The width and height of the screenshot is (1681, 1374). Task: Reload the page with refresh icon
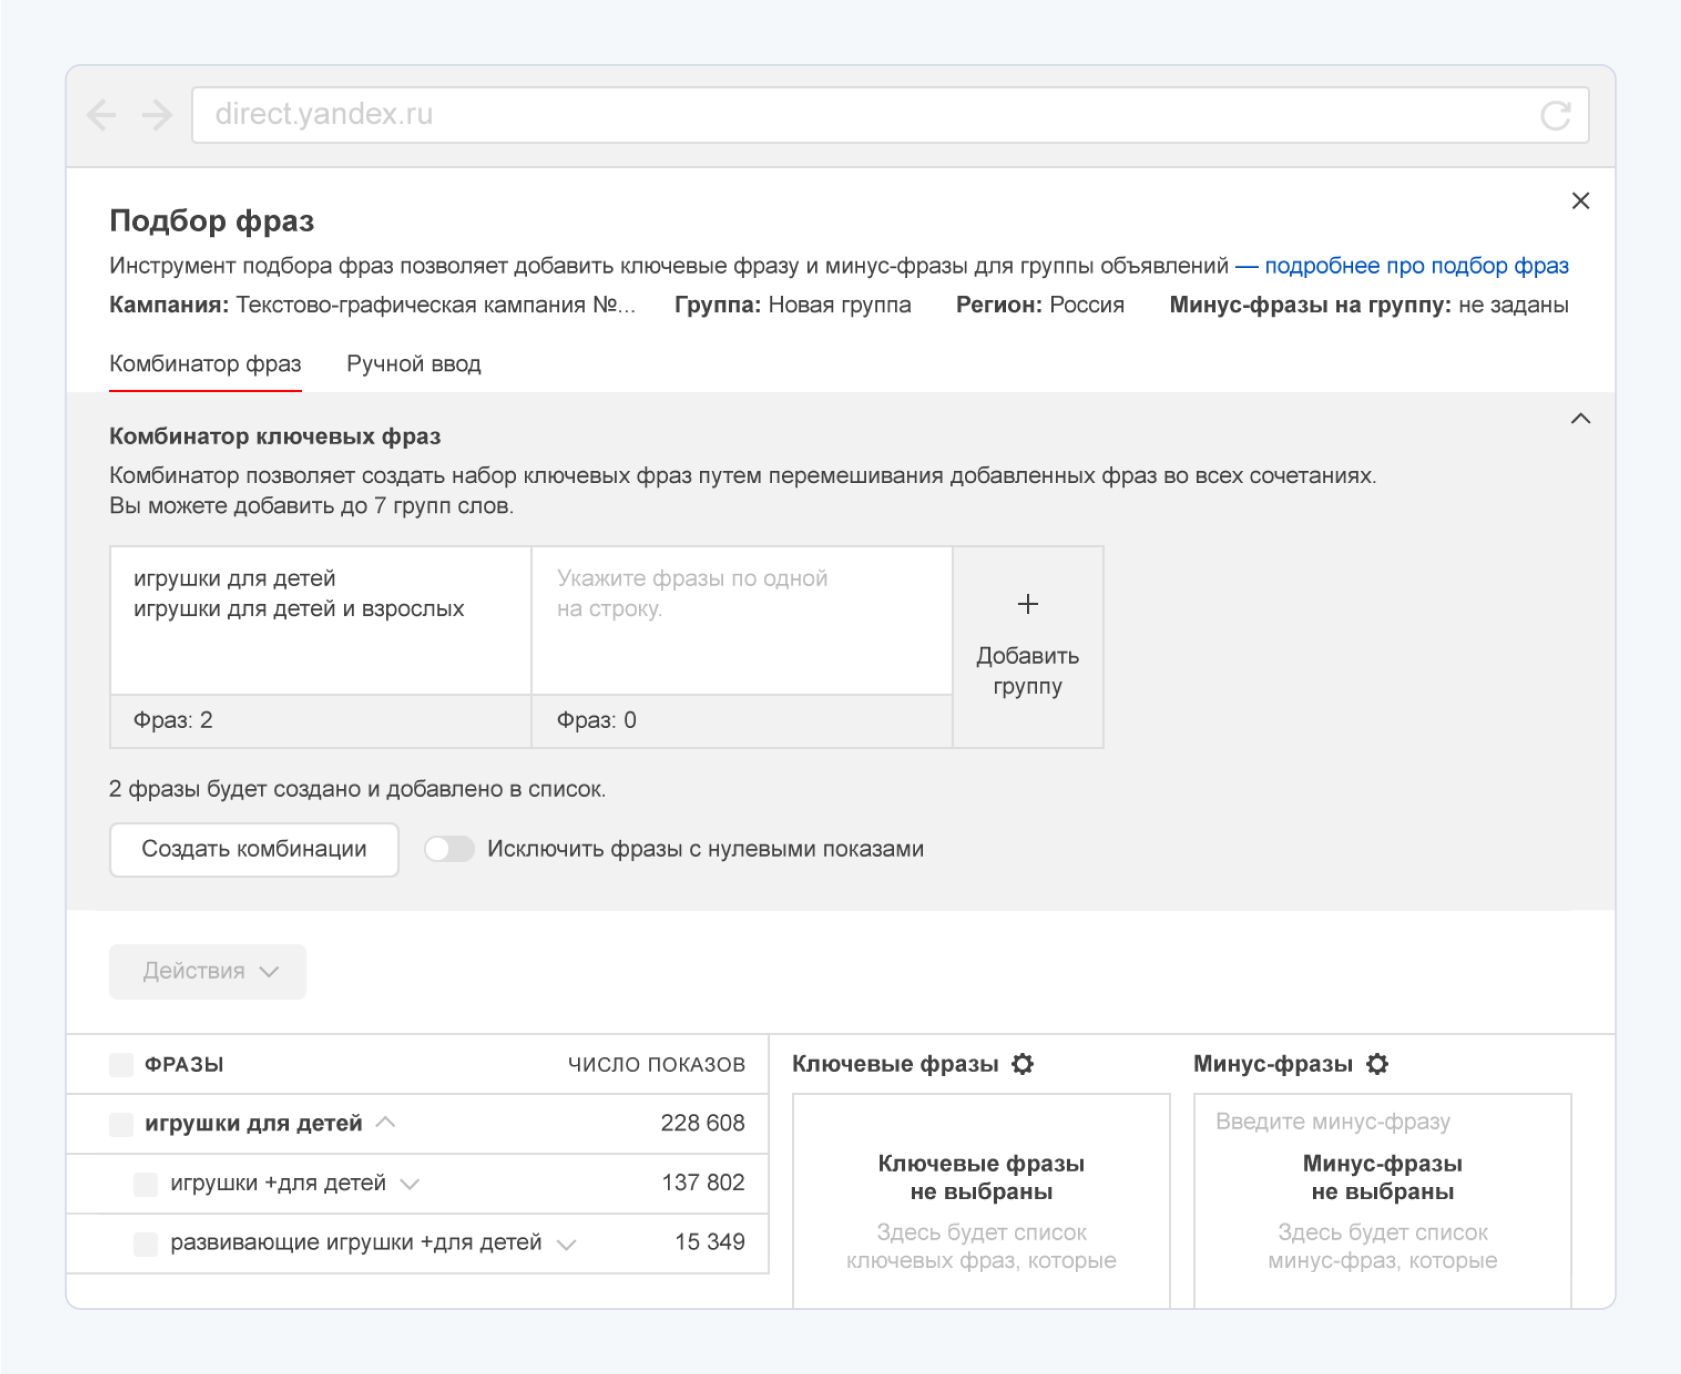pos(1555,116)
